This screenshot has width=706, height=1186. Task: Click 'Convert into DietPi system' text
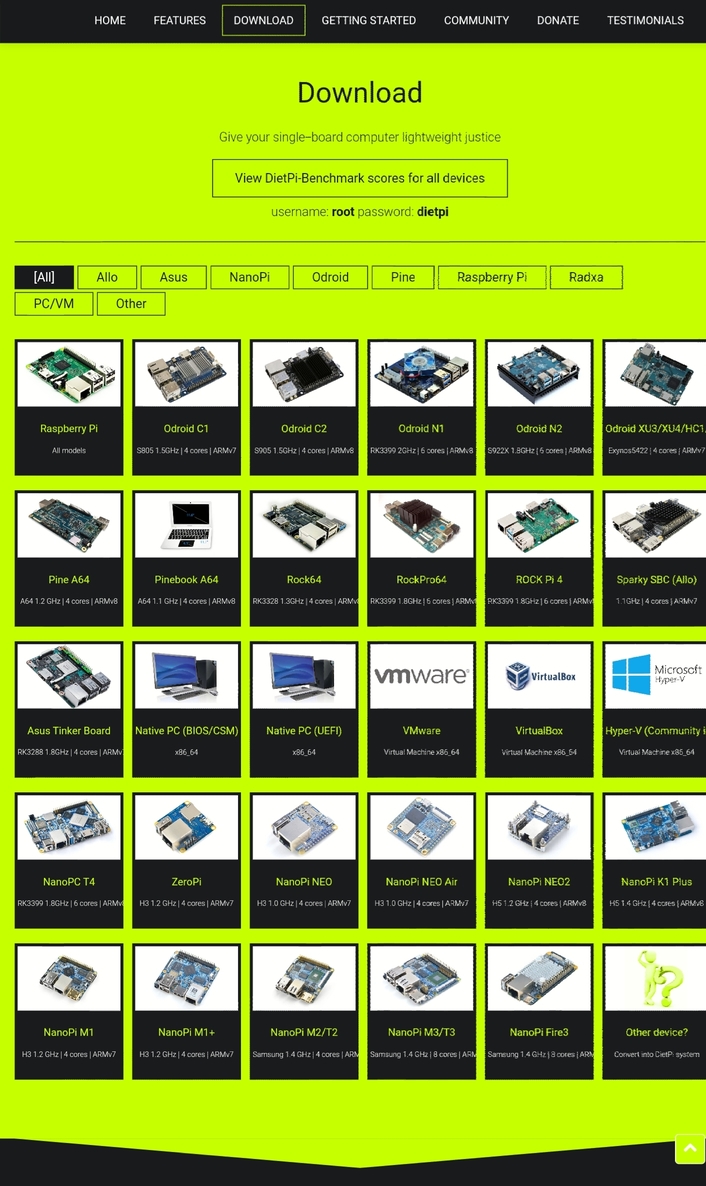(x=656, y=1054)
